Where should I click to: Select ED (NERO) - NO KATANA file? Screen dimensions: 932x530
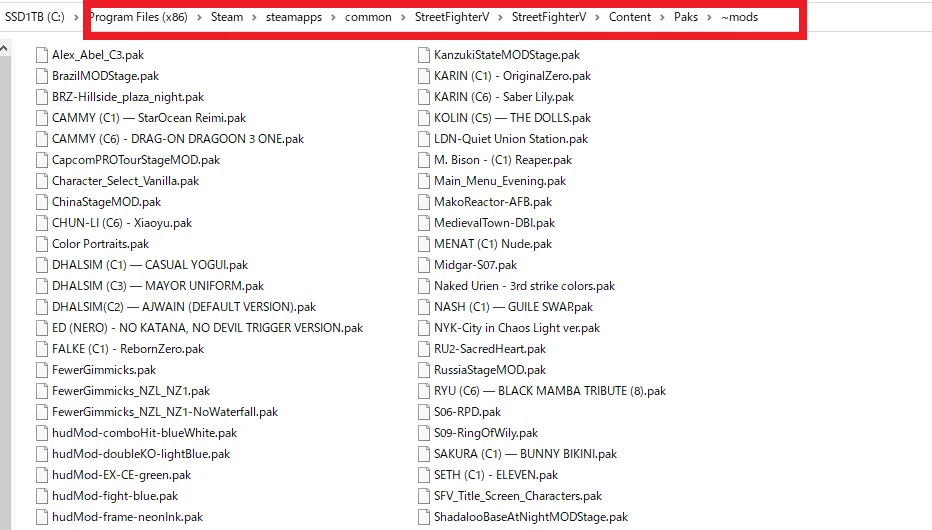click(199, 328)
